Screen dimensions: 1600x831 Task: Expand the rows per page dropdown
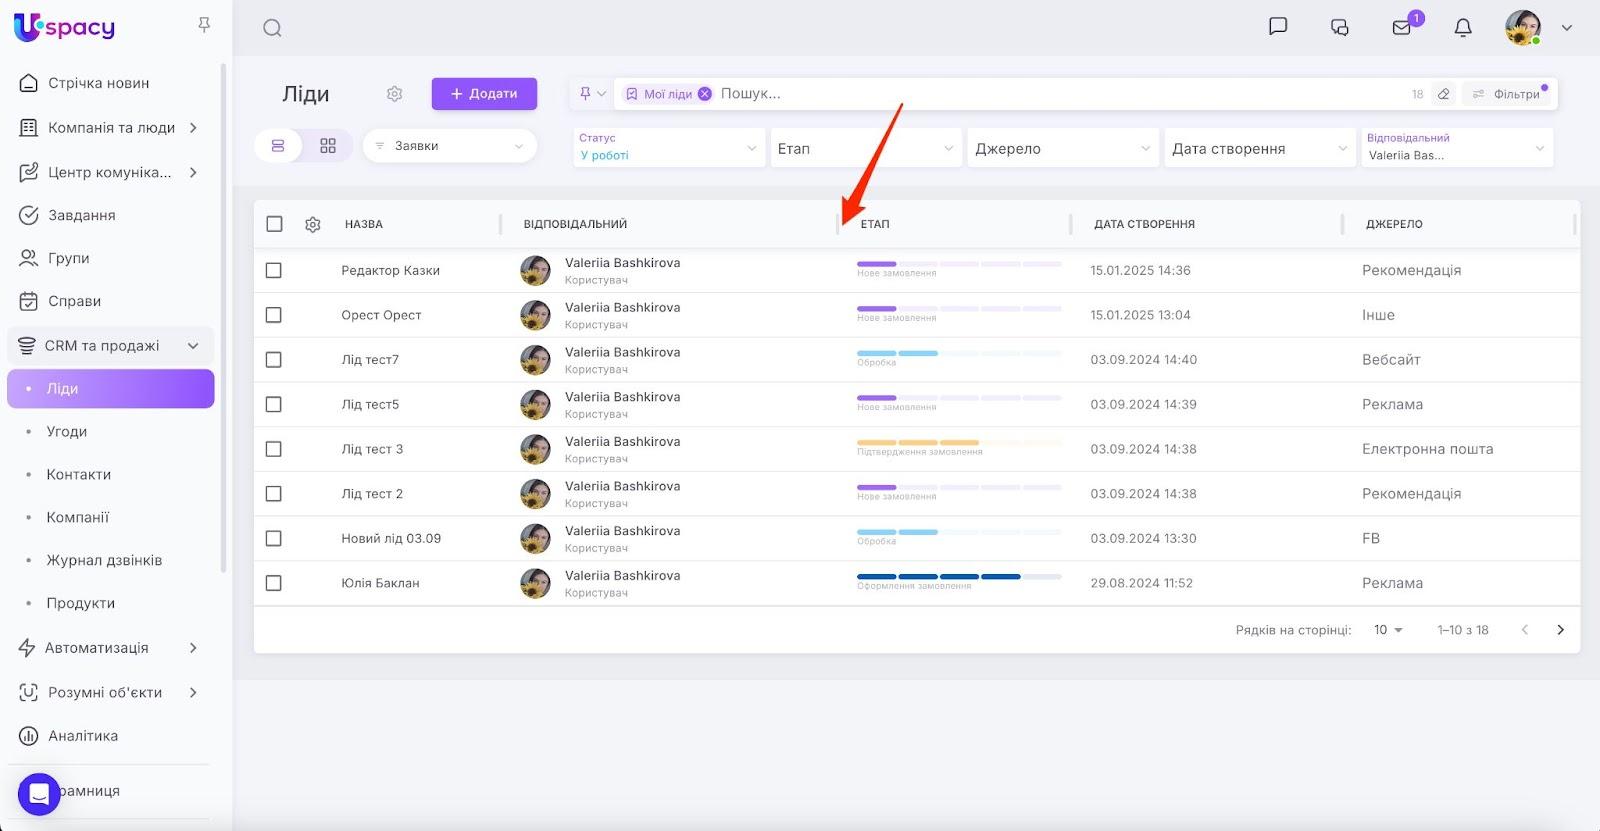[1388, 630]
